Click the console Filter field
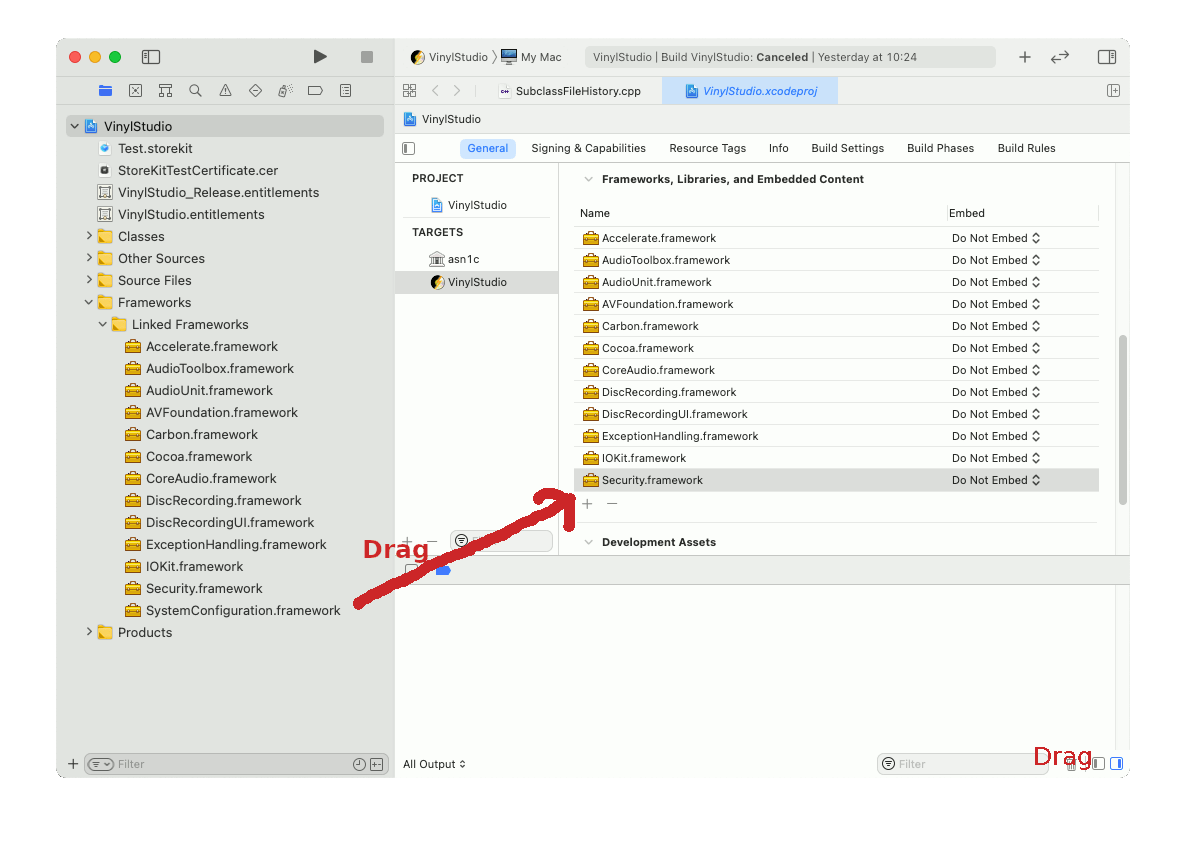The height and width of the screenshot is (852, 1186). click(961, 764)
